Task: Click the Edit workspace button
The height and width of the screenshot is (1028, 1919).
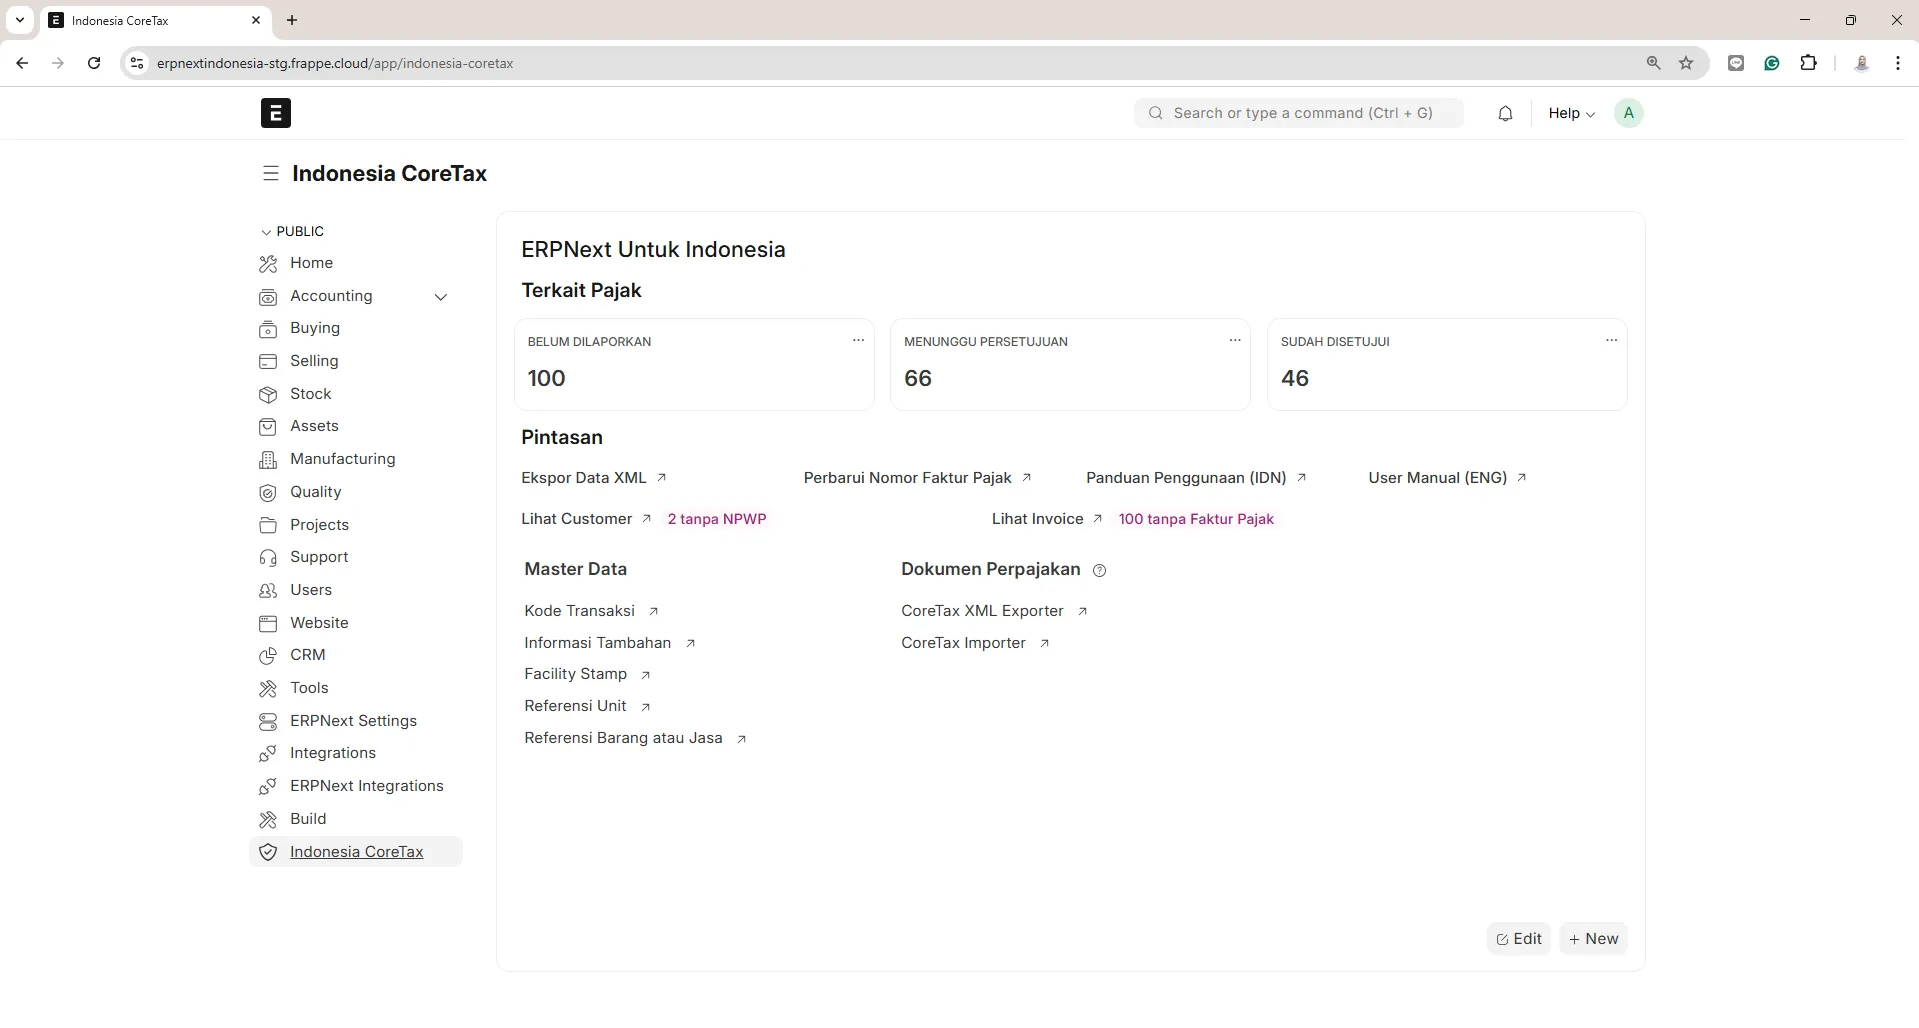Action: [x=1519, y=939]
